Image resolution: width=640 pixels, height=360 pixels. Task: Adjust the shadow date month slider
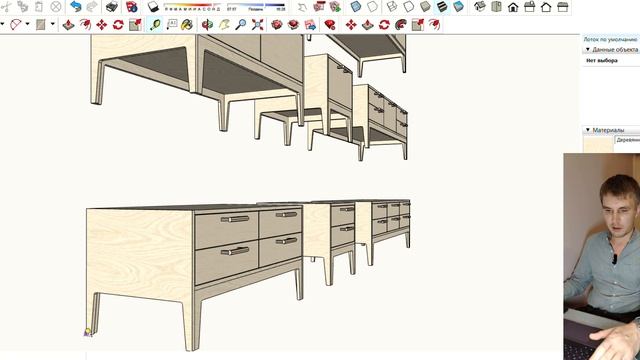(192, 7)
